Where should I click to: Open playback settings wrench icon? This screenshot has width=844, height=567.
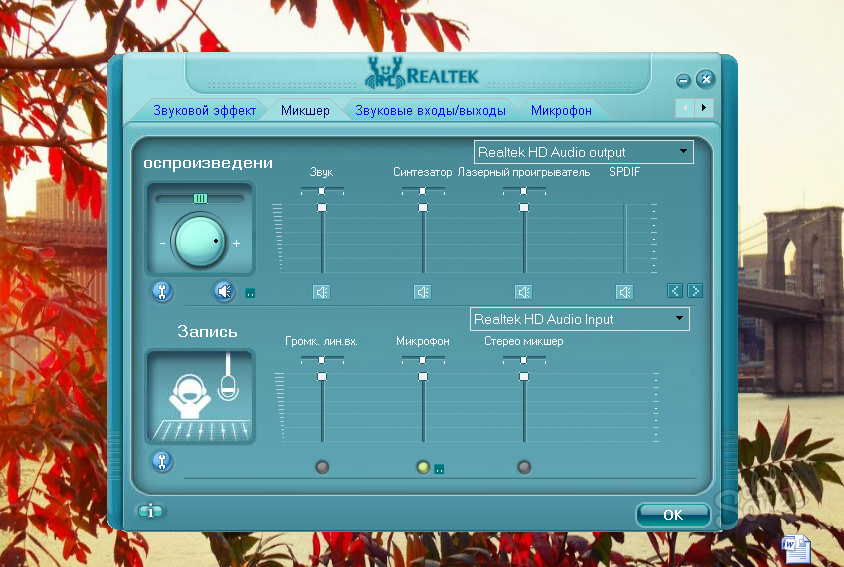coord(161,291)
